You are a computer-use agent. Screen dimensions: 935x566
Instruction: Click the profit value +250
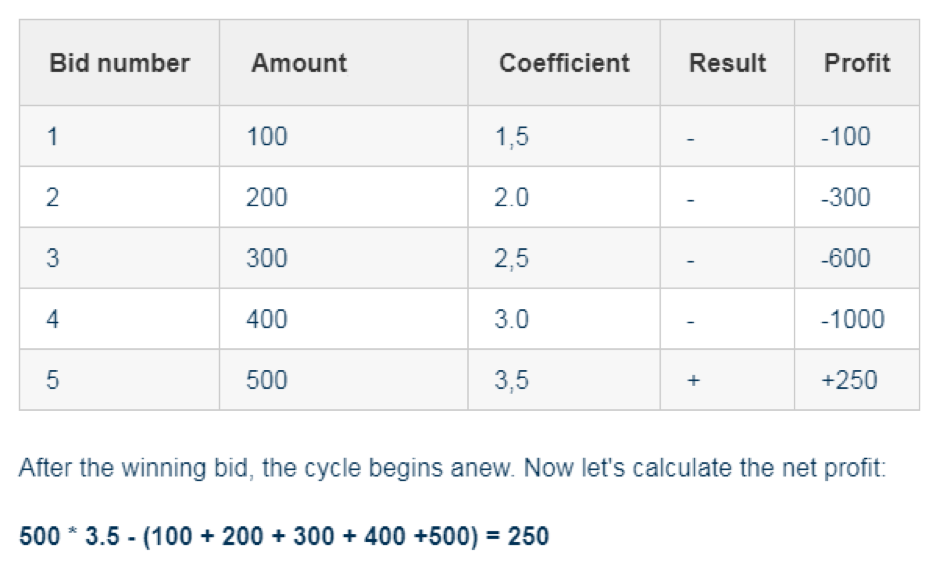click(x=849, y=380)
